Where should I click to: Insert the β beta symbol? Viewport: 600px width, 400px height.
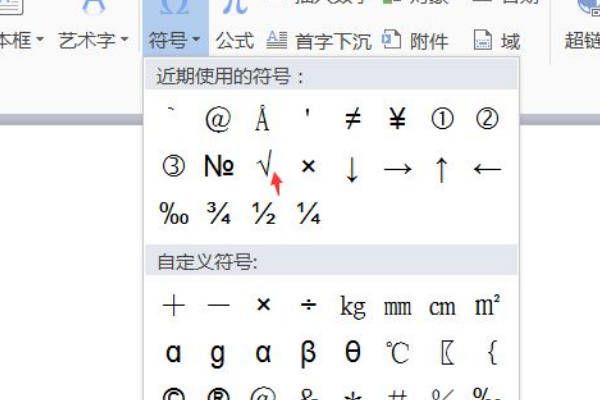click(x=308, y=354)
